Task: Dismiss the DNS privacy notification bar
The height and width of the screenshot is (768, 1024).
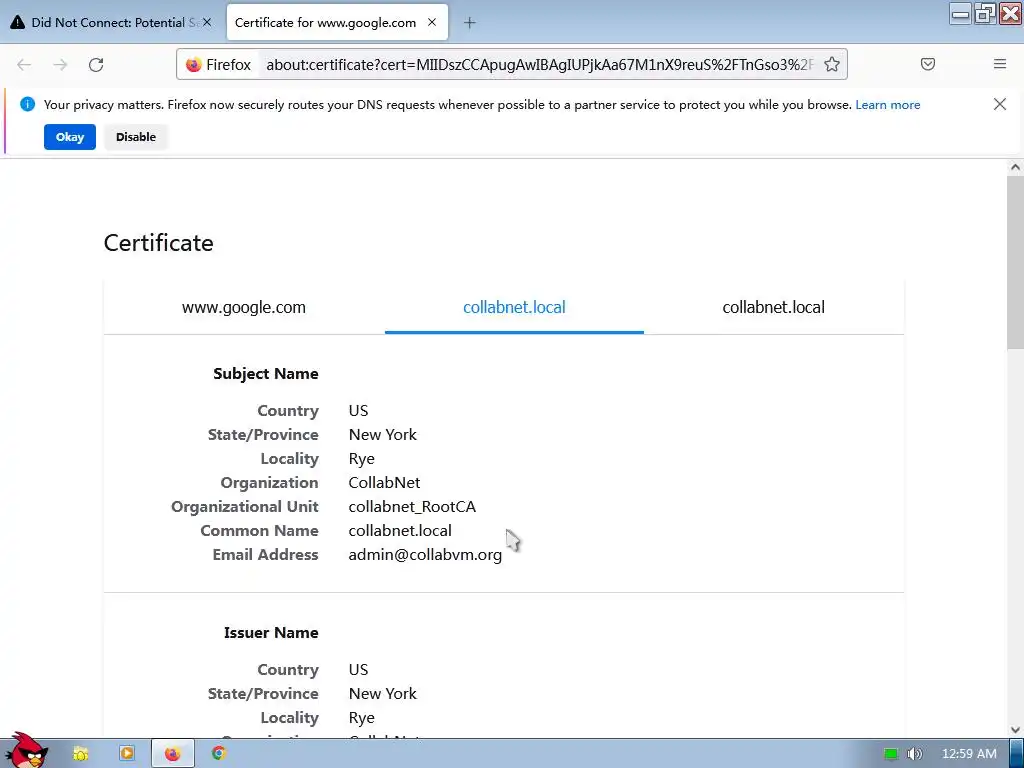Action: pos(999,104)
